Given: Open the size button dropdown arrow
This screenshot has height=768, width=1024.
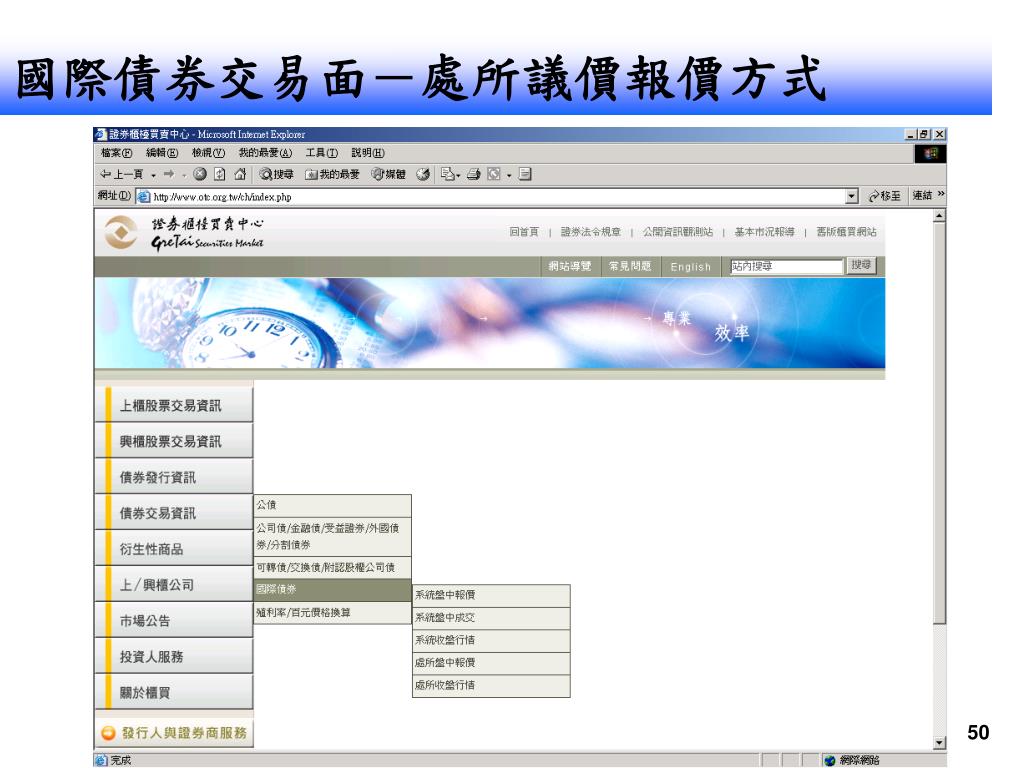Looking at the screenshot, I should (x=509, y=175).
